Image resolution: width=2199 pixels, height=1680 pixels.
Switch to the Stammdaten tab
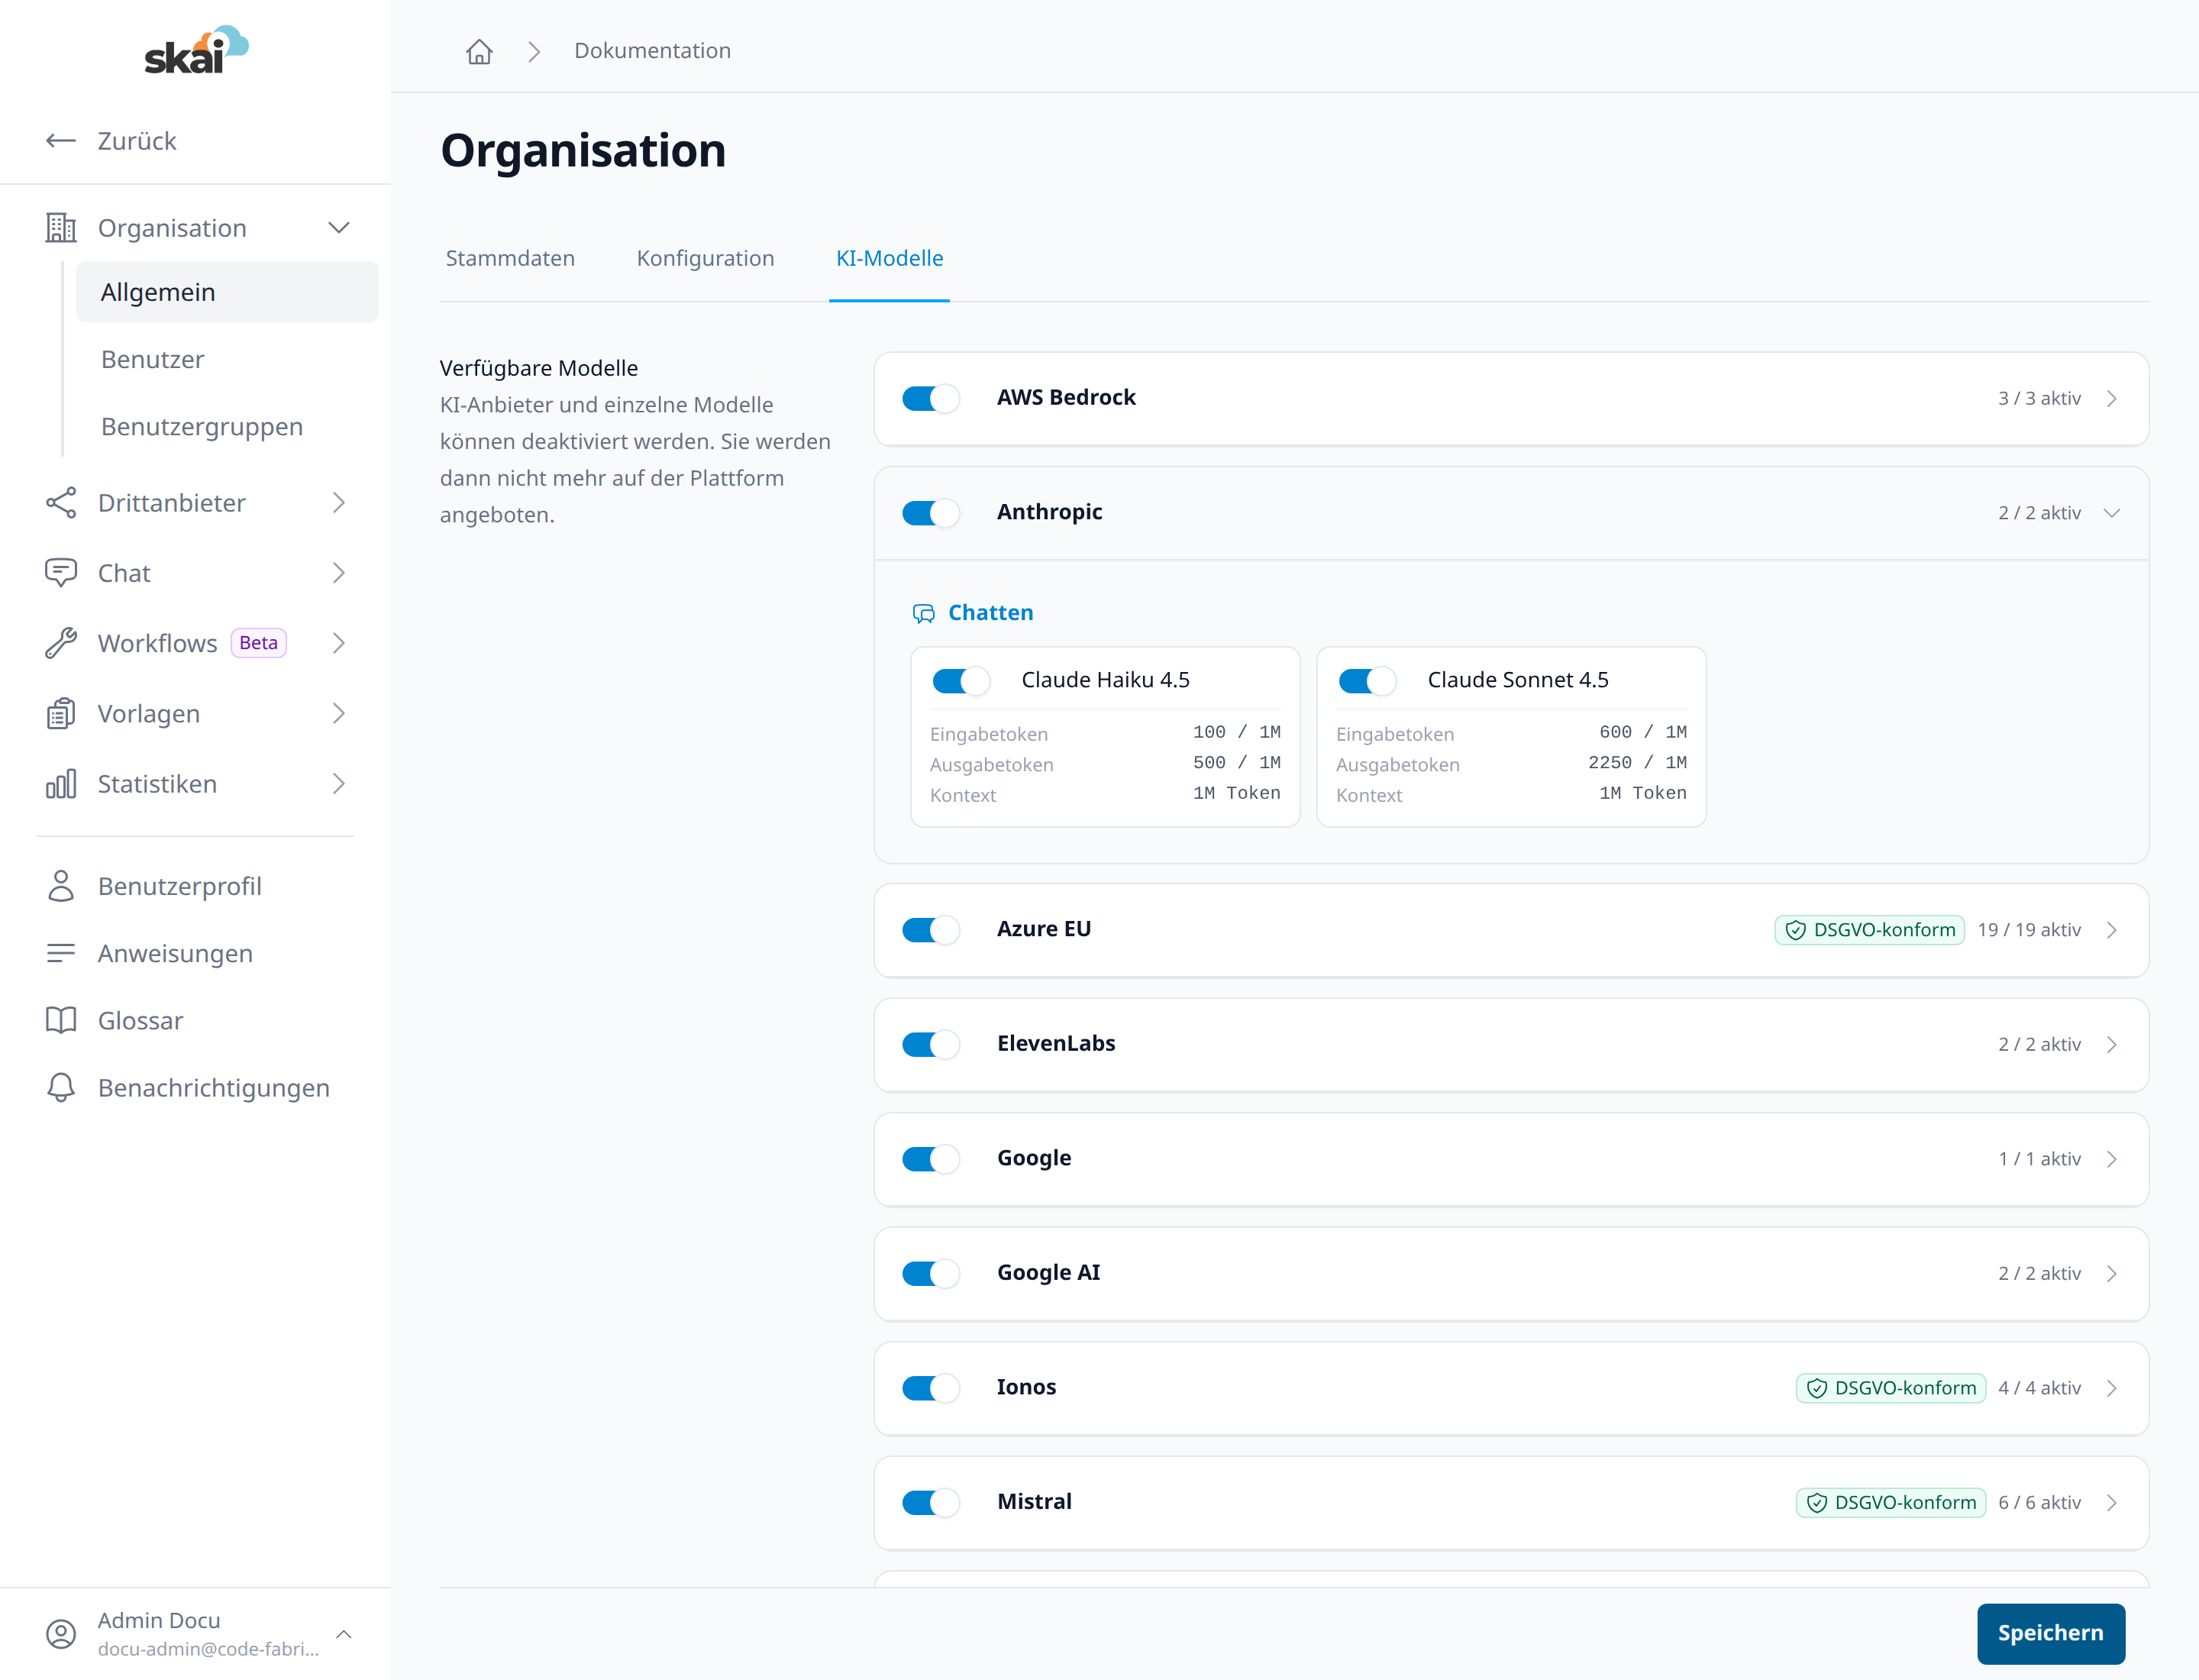[x=510, y=258]
